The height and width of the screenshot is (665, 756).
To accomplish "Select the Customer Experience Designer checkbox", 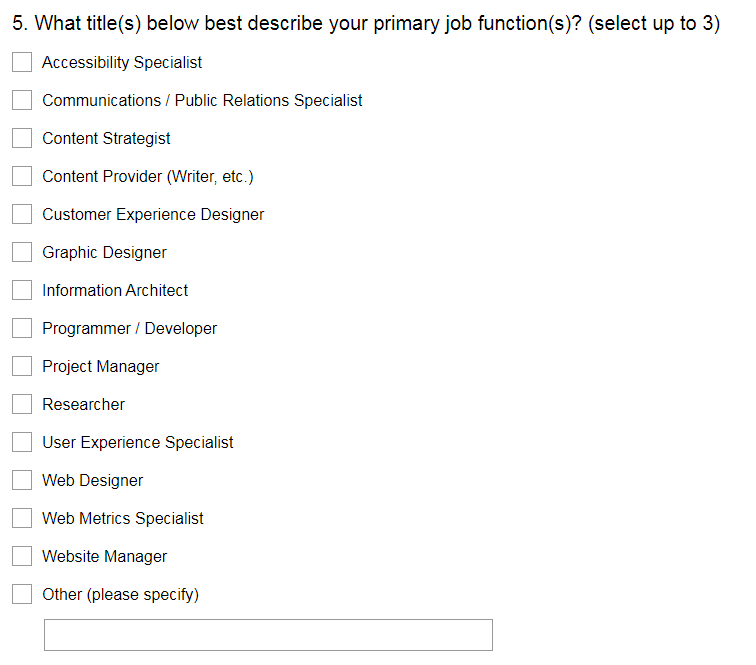I will tap(22, 214).
